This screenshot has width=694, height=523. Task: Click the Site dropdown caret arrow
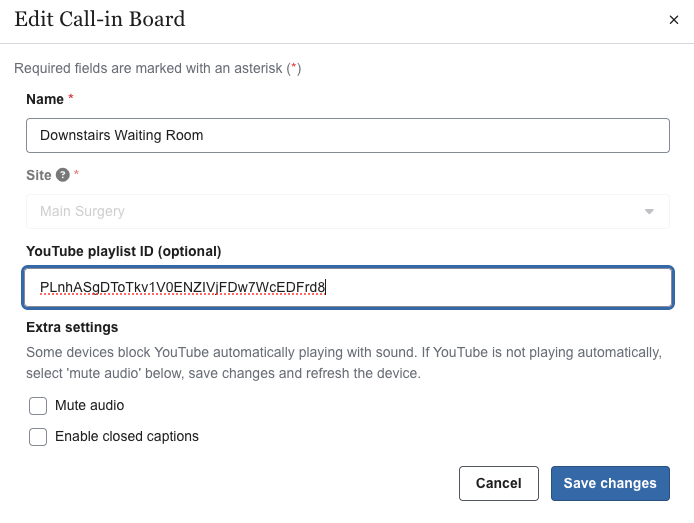649,212
